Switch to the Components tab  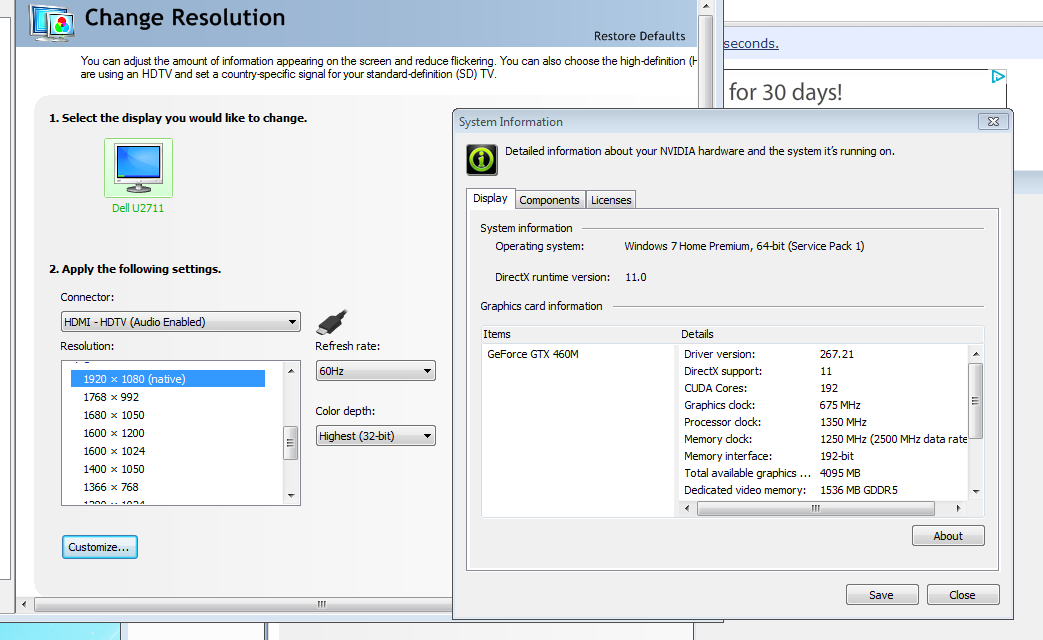549,200
